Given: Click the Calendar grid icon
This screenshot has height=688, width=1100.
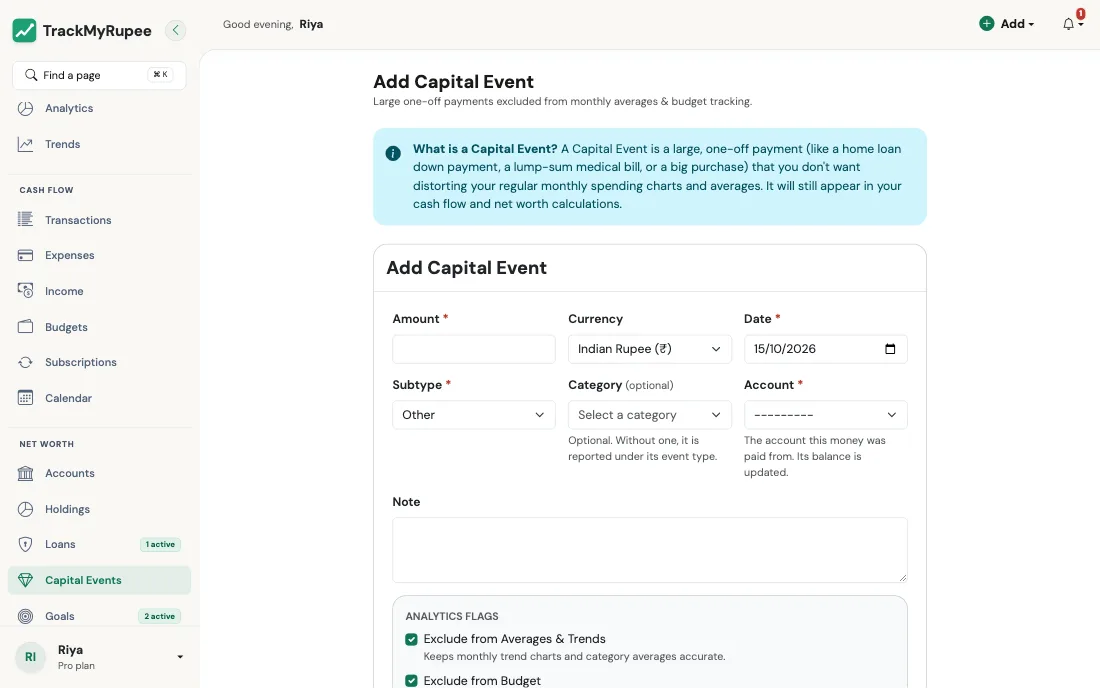Looking at the screenshot, I should click(25, 398).
